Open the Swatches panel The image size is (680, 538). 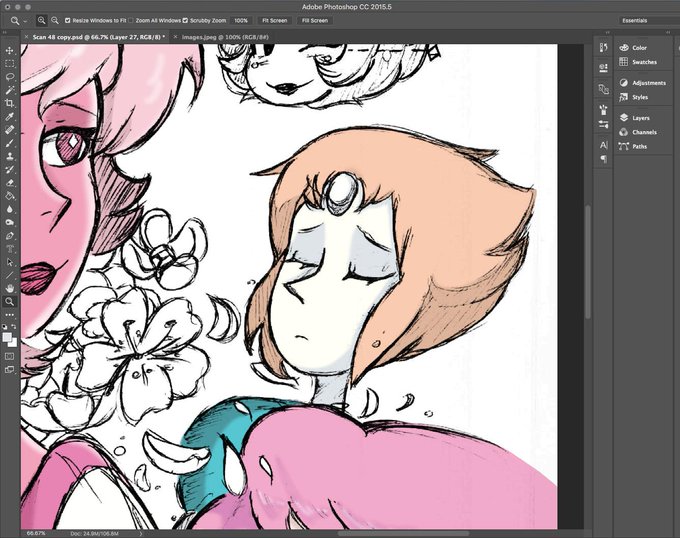pos(646,62)
